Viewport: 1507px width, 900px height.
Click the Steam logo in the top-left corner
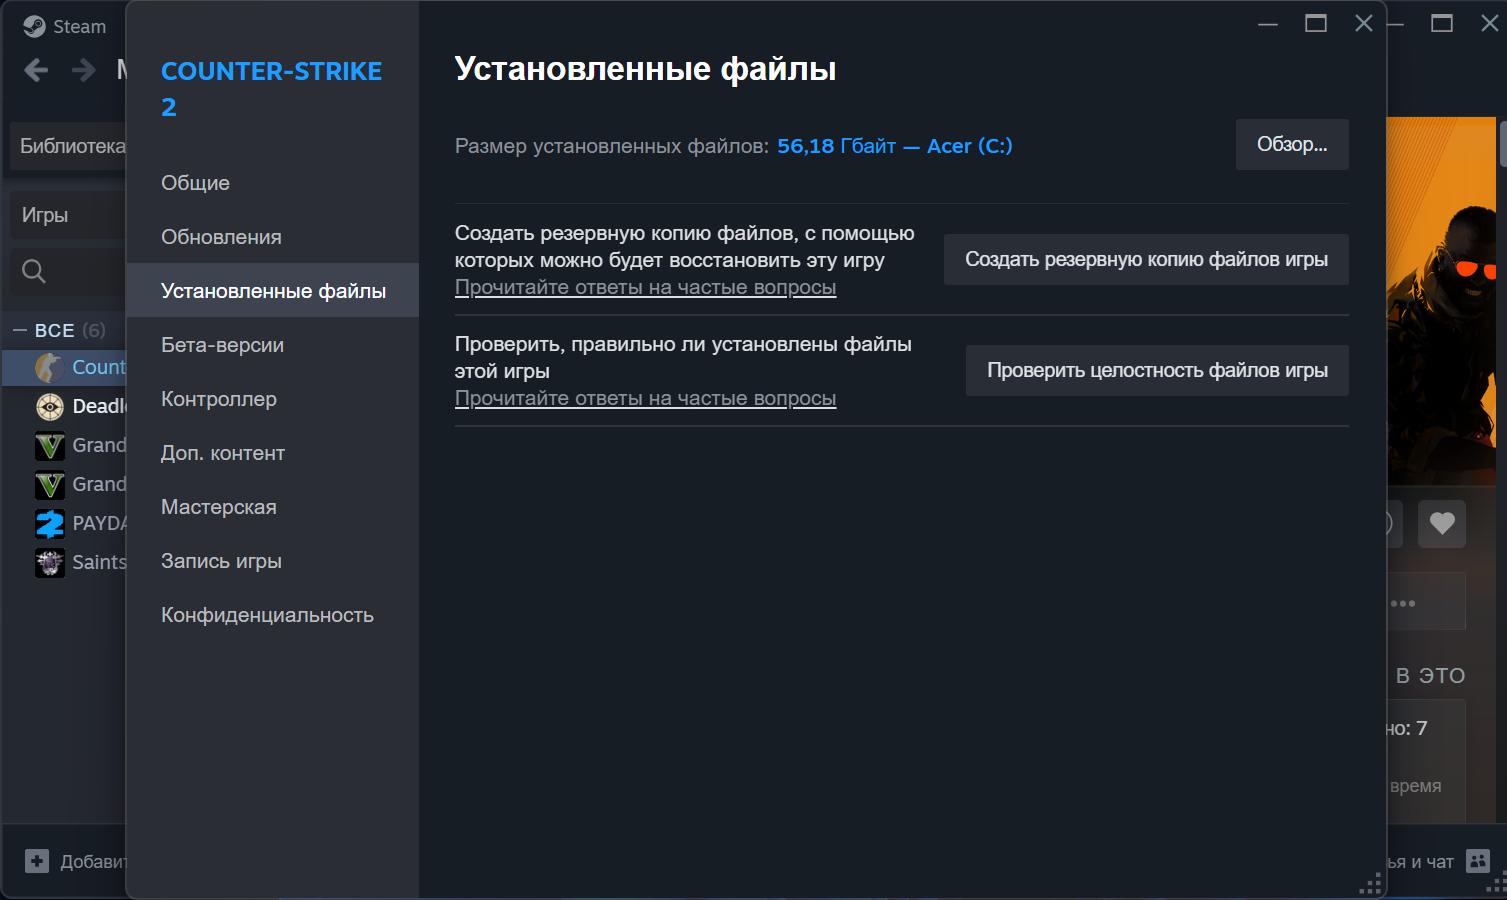[34, 26]
